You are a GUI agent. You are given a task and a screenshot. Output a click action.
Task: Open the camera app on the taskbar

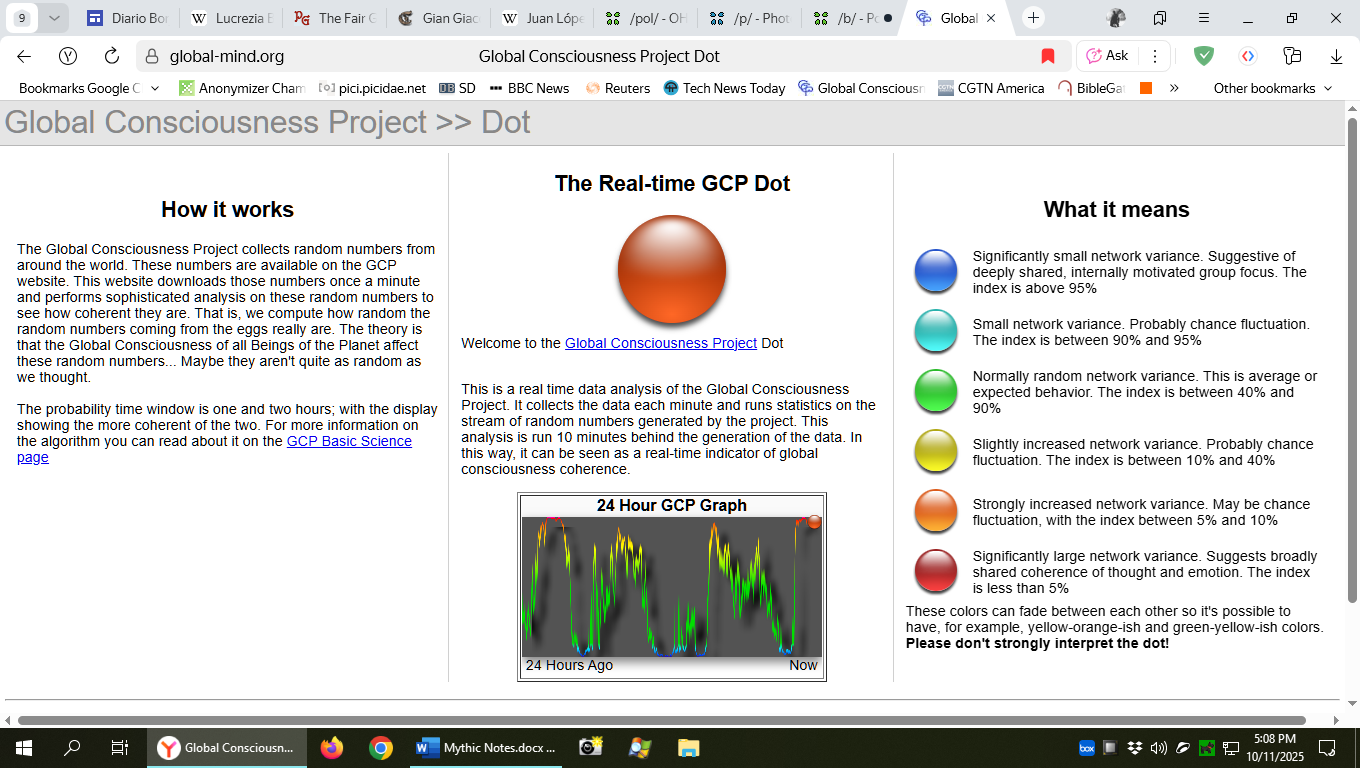591,747
